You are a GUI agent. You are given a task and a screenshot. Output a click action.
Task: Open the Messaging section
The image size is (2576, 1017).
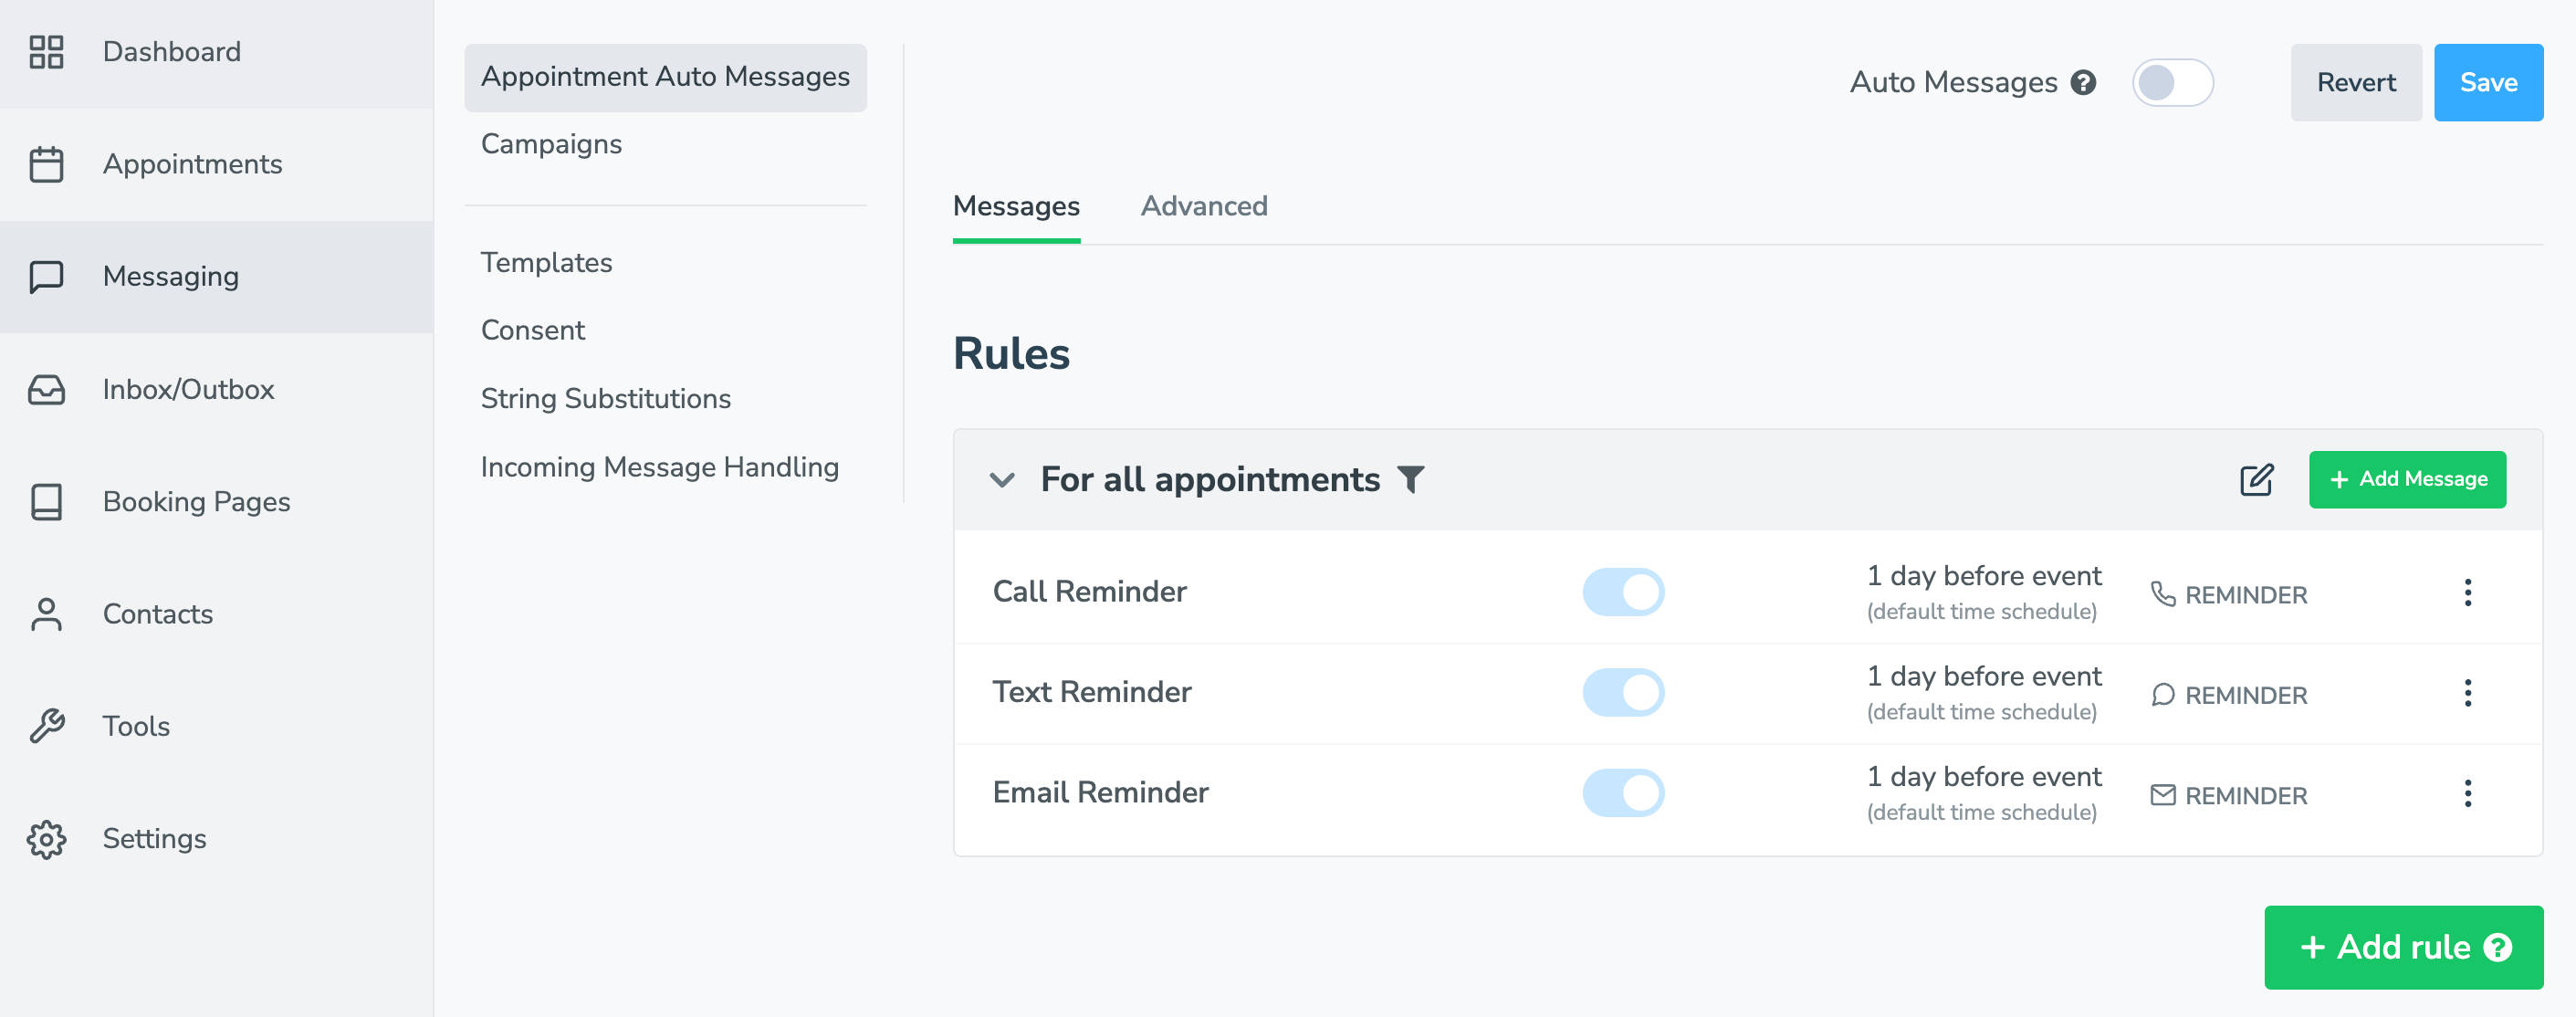pyautogui.click(x=170, y=276)
